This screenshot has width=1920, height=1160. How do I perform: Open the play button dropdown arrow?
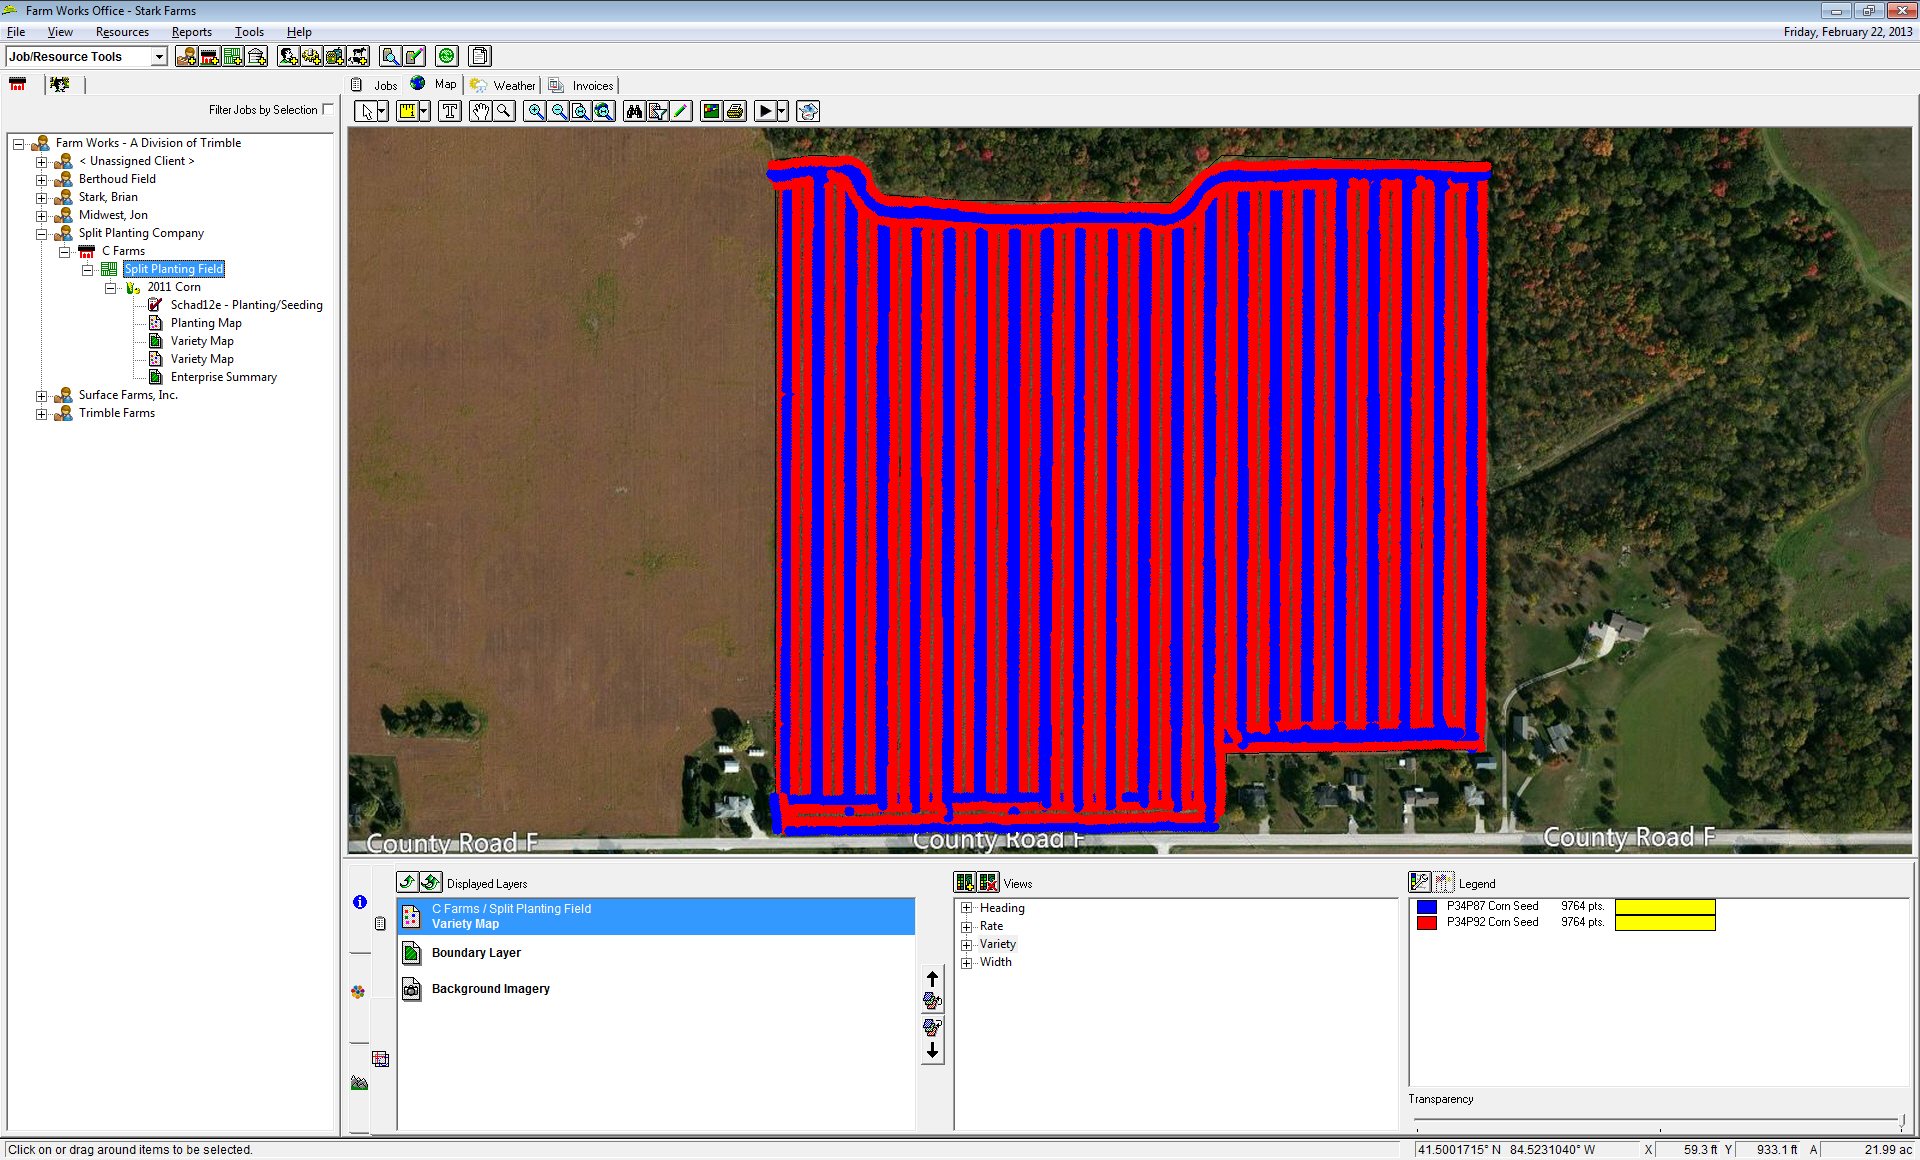point(783,111)
